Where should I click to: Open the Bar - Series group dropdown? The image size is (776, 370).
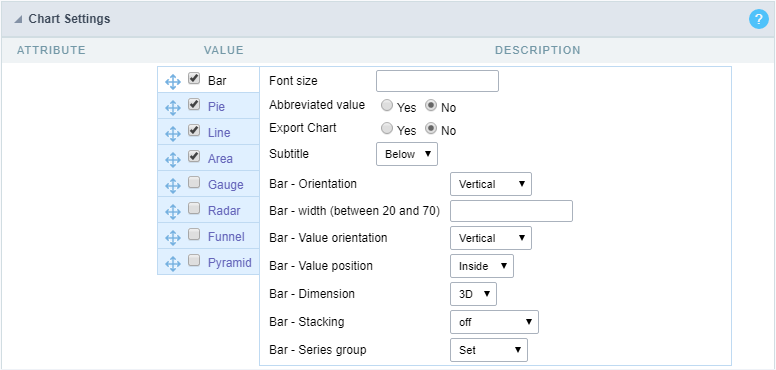[x=489, y=350]
